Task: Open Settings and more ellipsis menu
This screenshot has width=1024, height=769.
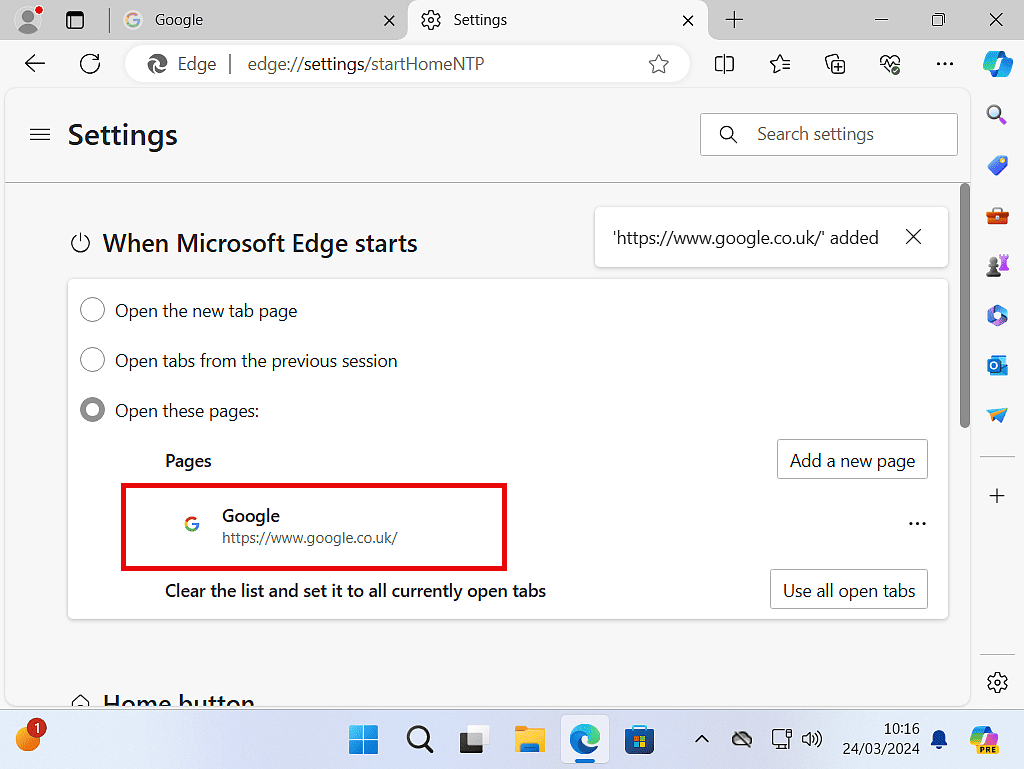Action: [944, 64]
